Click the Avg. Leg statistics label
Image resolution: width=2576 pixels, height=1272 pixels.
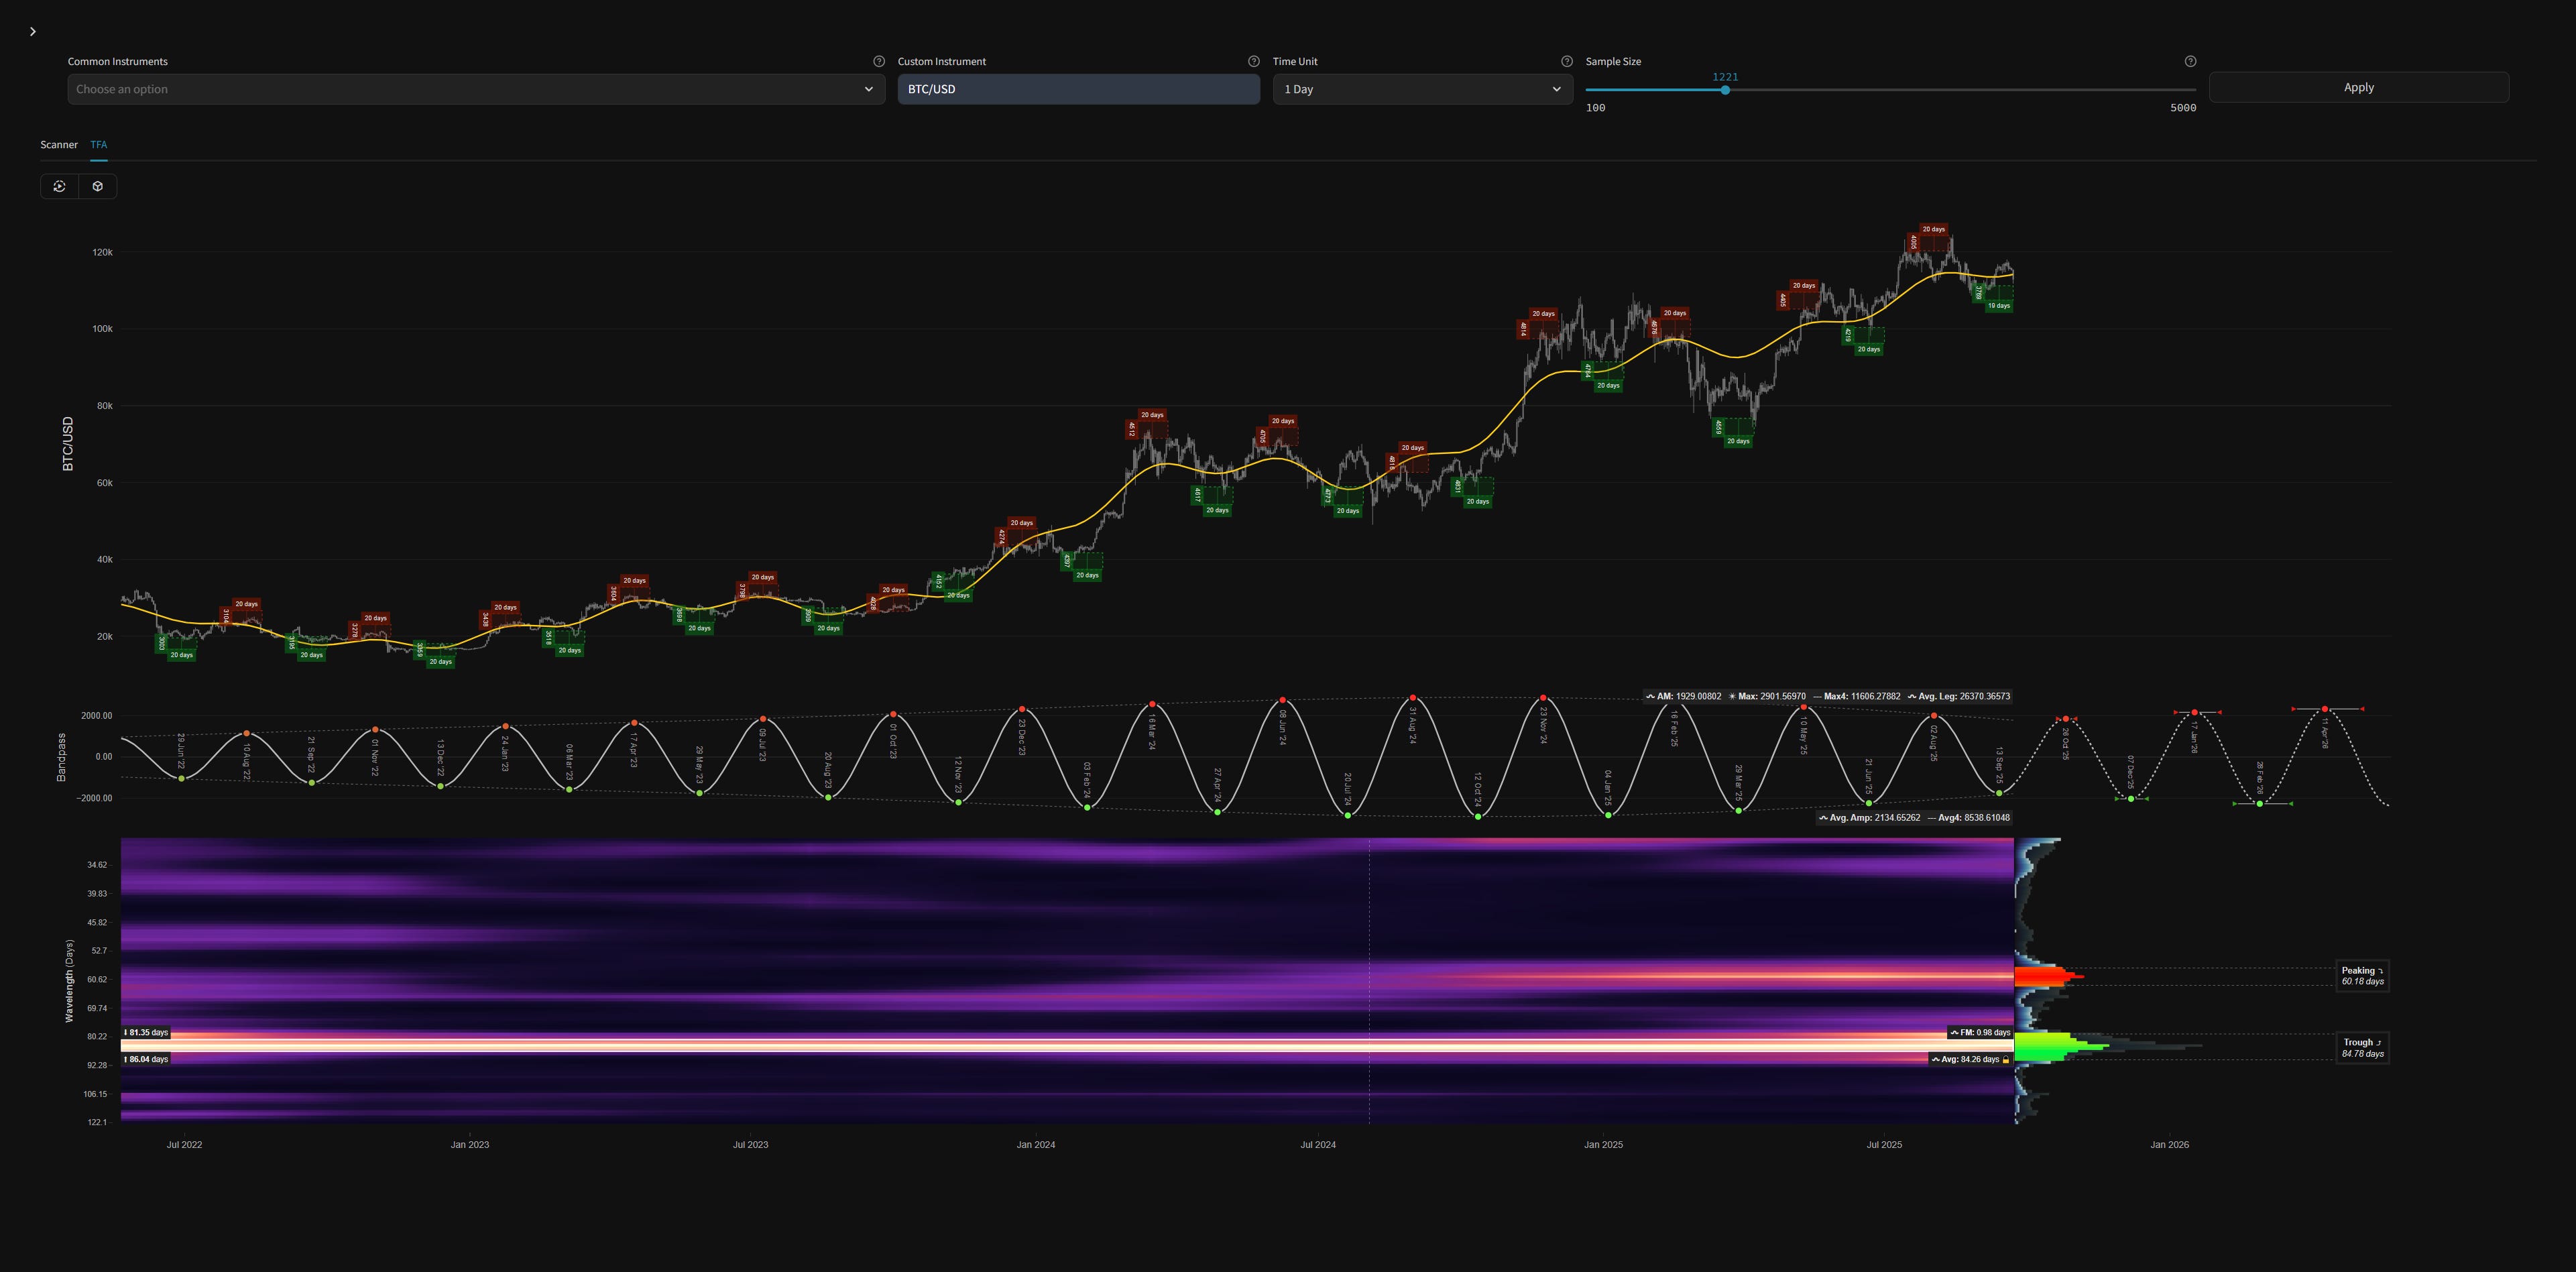coord(1960,695)
